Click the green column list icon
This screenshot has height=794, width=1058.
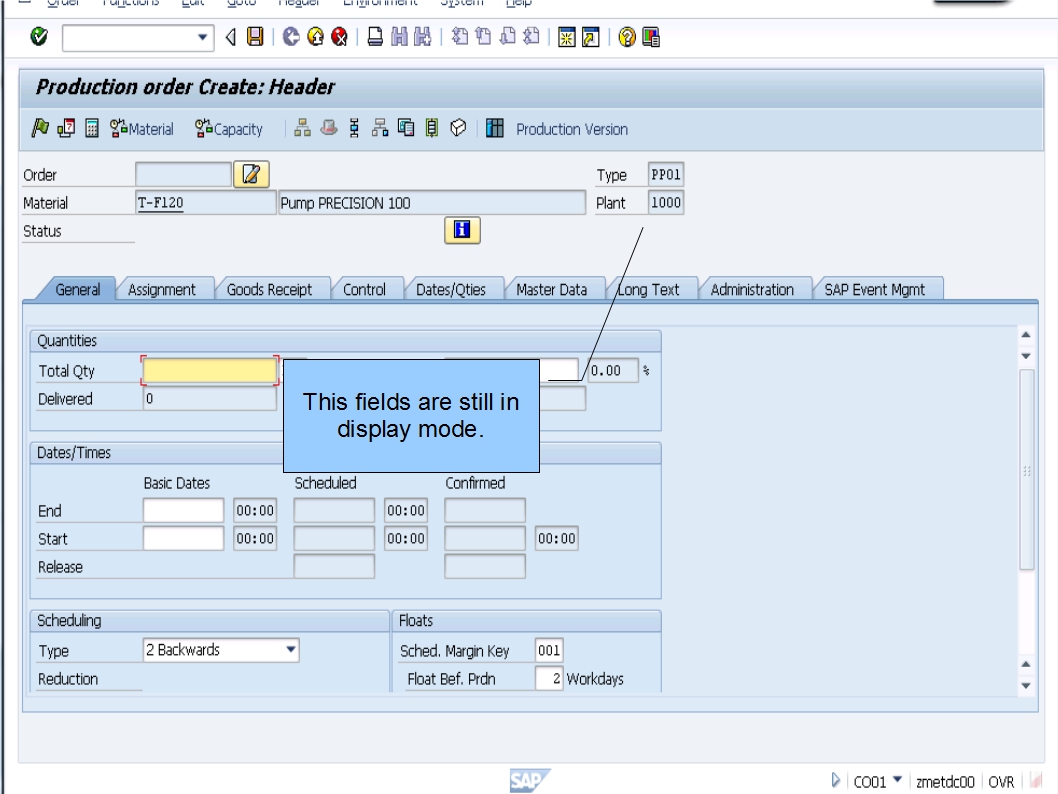pos(432,127)
